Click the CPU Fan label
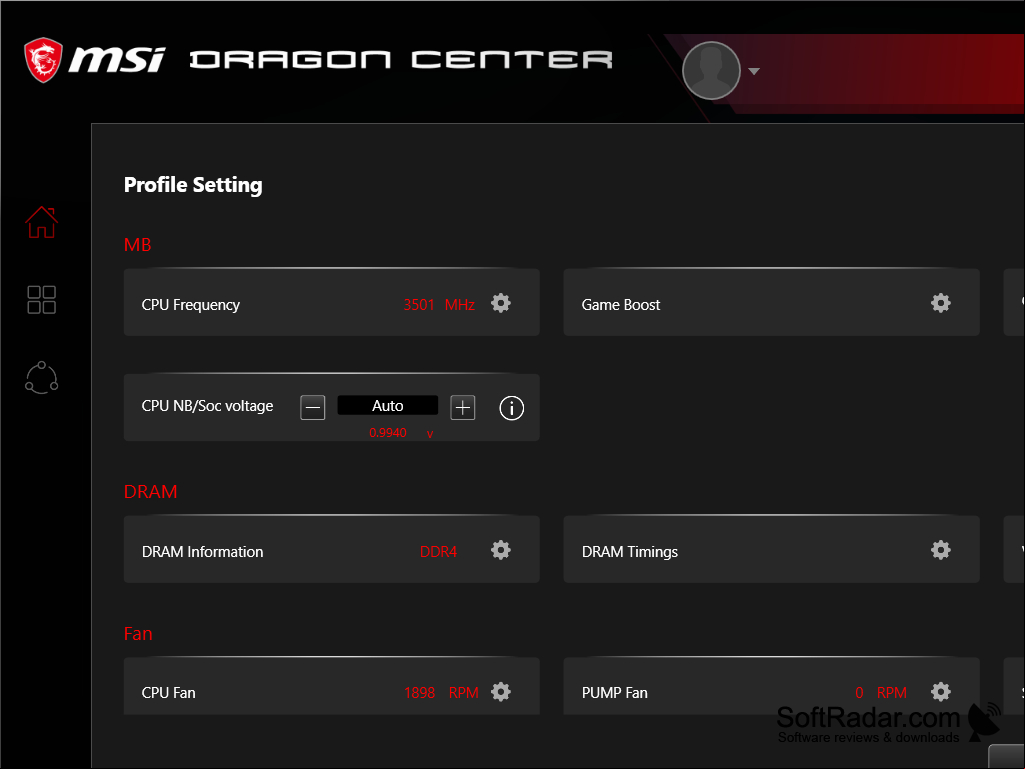Screen dimensions: 1025x769 [x=169, y=693]
